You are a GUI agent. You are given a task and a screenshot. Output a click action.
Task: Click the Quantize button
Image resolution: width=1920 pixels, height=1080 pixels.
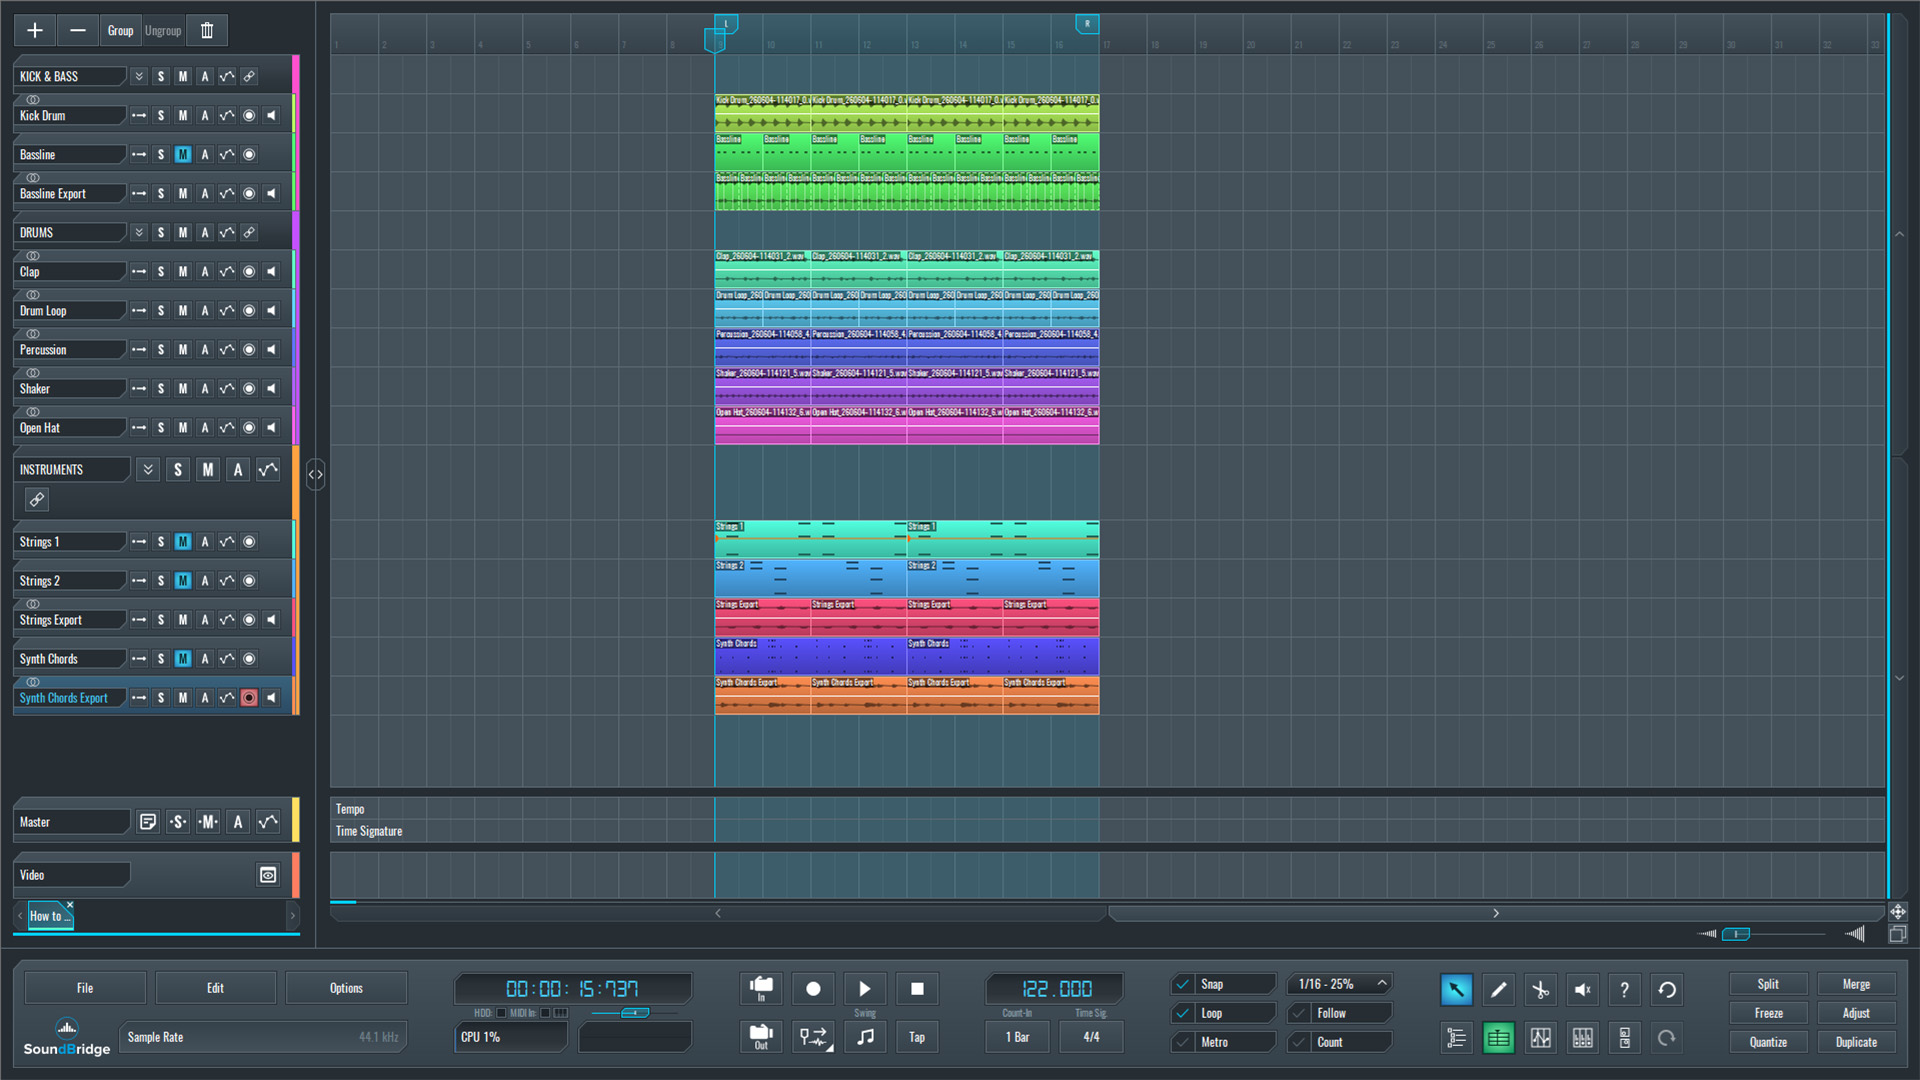click(1768, 1042)
